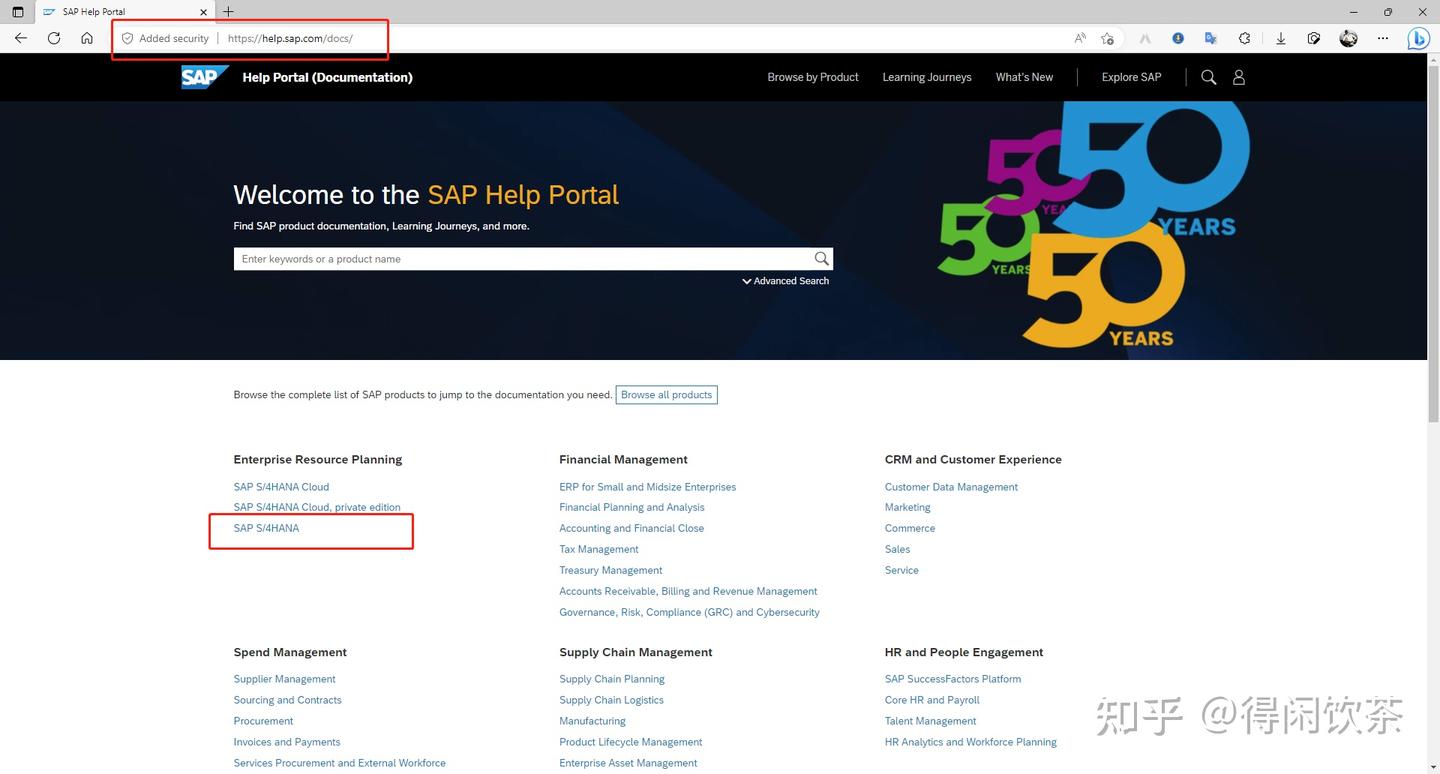Click the SAP logo in the header
This screenshot has height=774, width=1440.
coord(203,76)
